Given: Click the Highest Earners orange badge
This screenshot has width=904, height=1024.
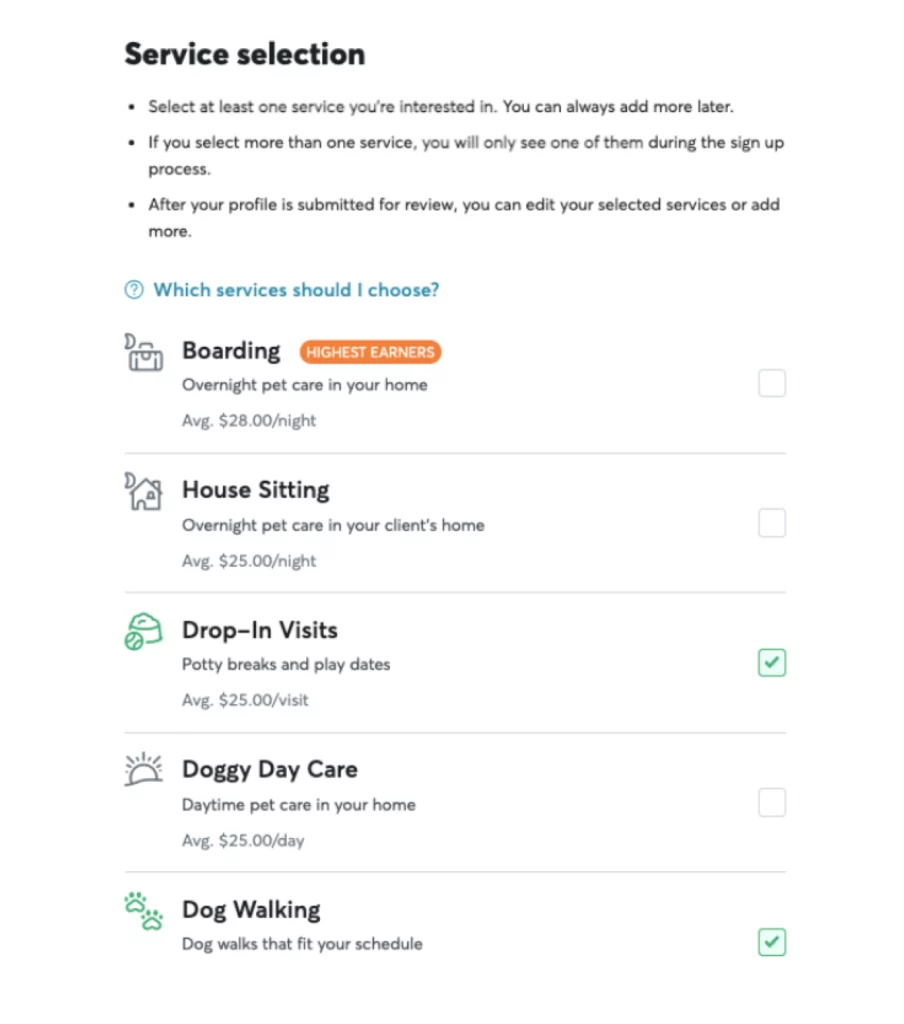Looking at the screenshot, I should pyautogui.click(x=370, y=352).
